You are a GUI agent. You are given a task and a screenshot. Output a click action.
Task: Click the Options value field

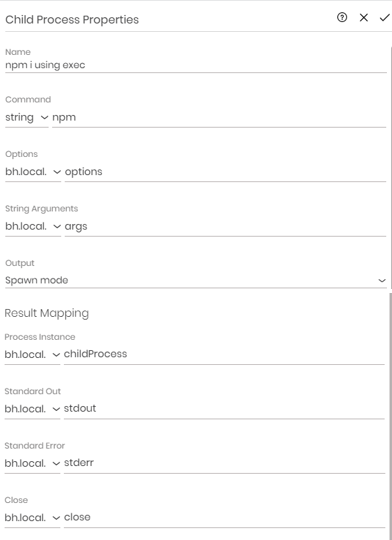click(225, 172)
